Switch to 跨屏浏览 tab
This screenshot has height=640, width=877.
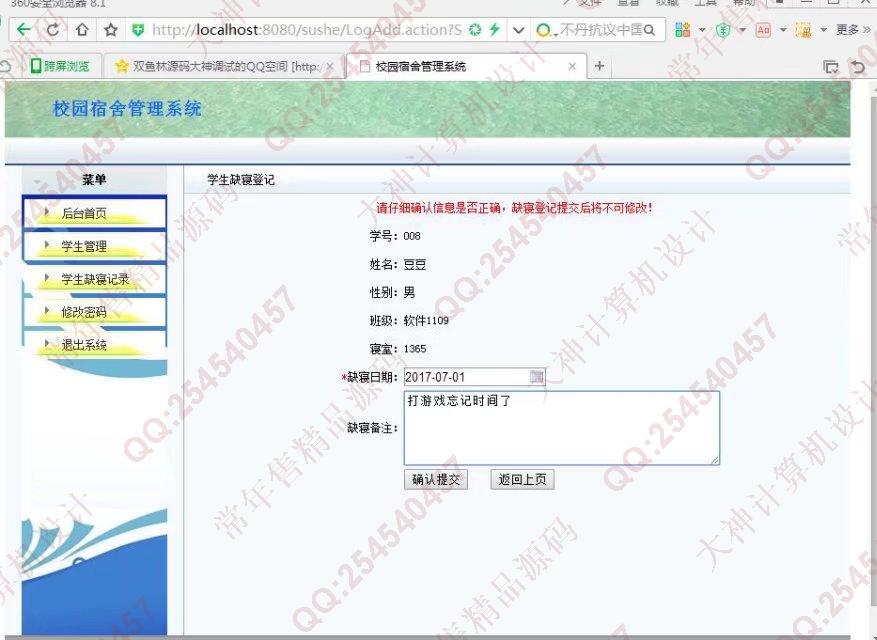(60, 67)
